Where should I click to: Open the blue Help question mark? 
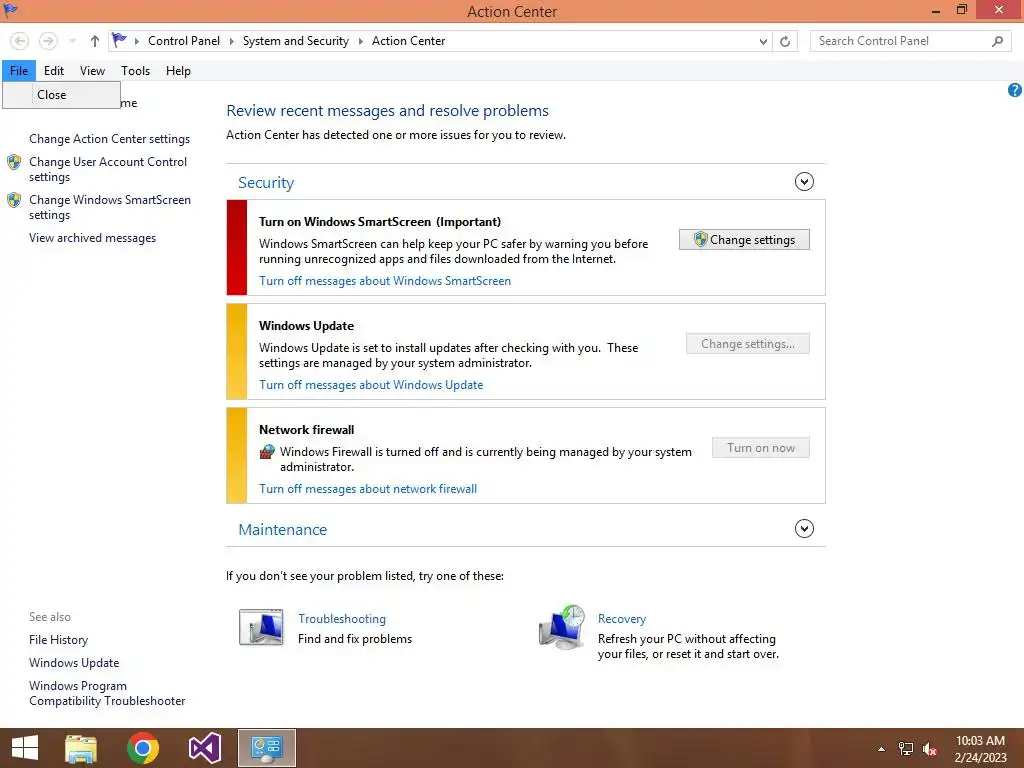pos(1014,90)
